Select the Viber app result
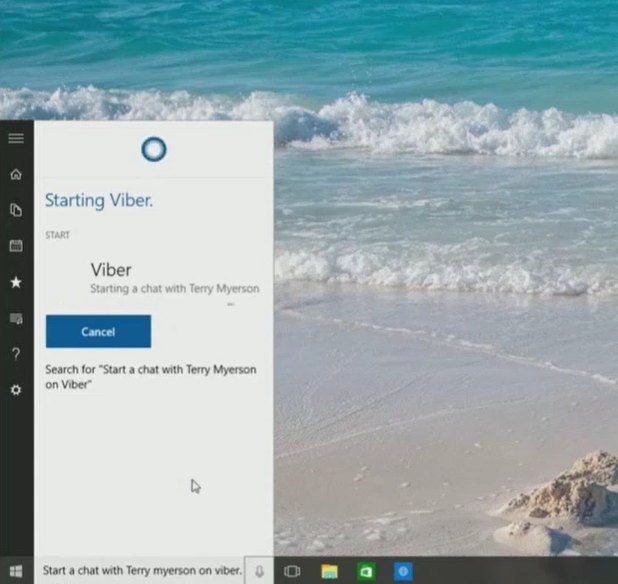Image resolution: width=618 pixels, height=584 pixels. (153, 278)
